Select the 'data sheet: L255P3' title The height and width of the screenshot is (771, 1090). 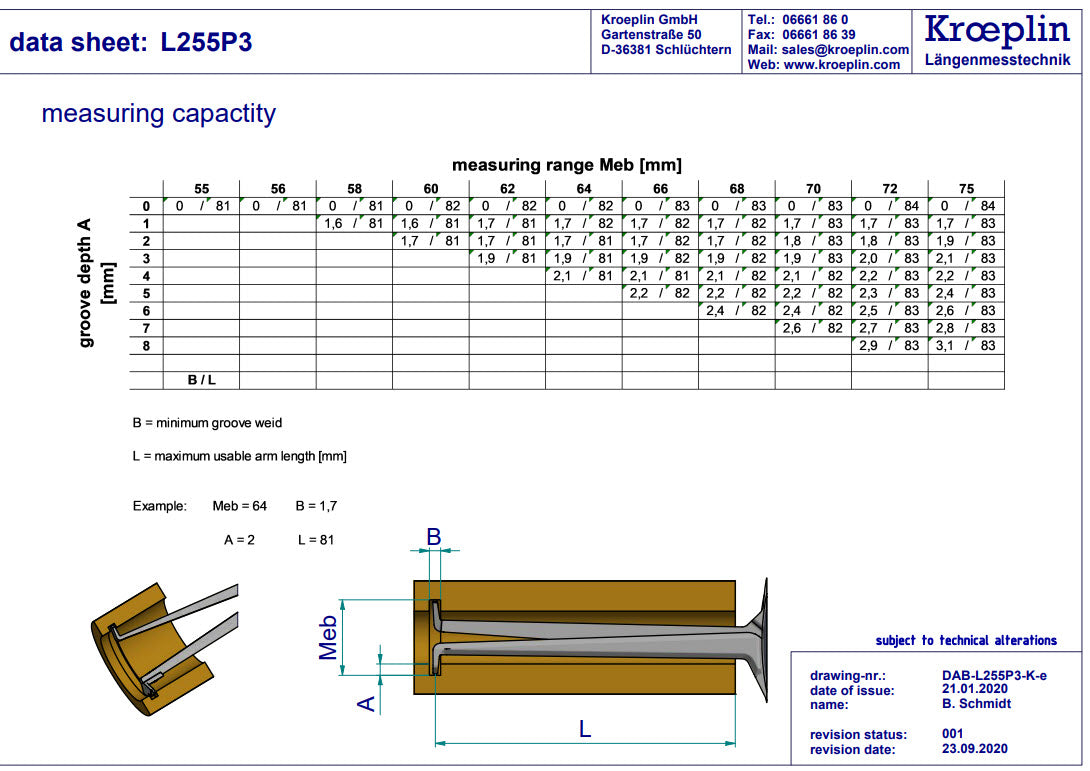131,43
